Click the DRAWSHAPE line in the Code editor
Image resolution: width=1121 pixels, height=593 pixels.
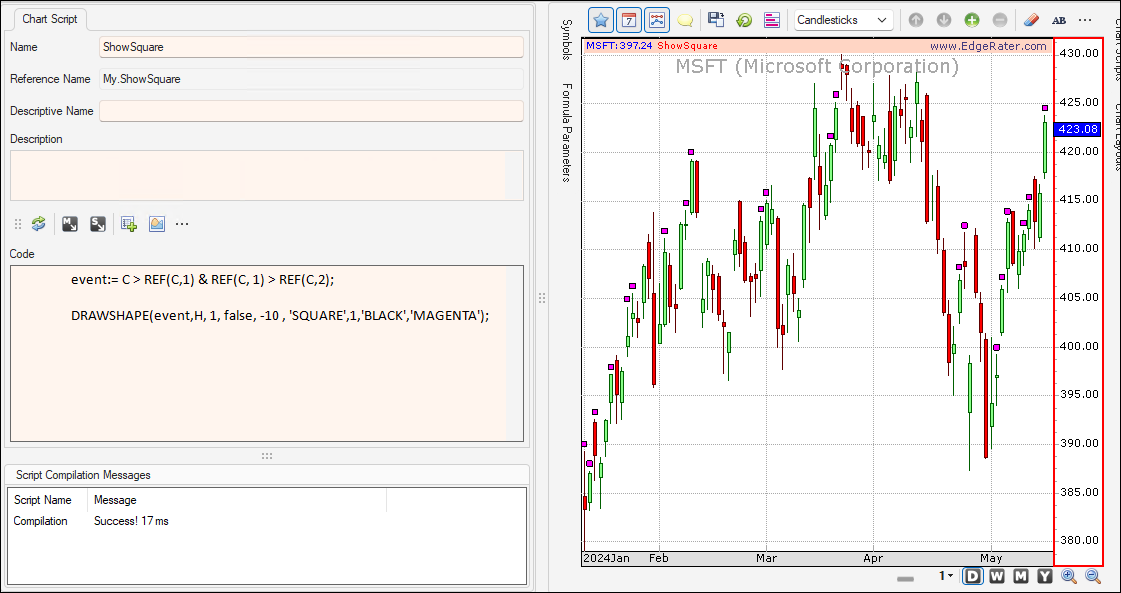[x=280, y=315]
